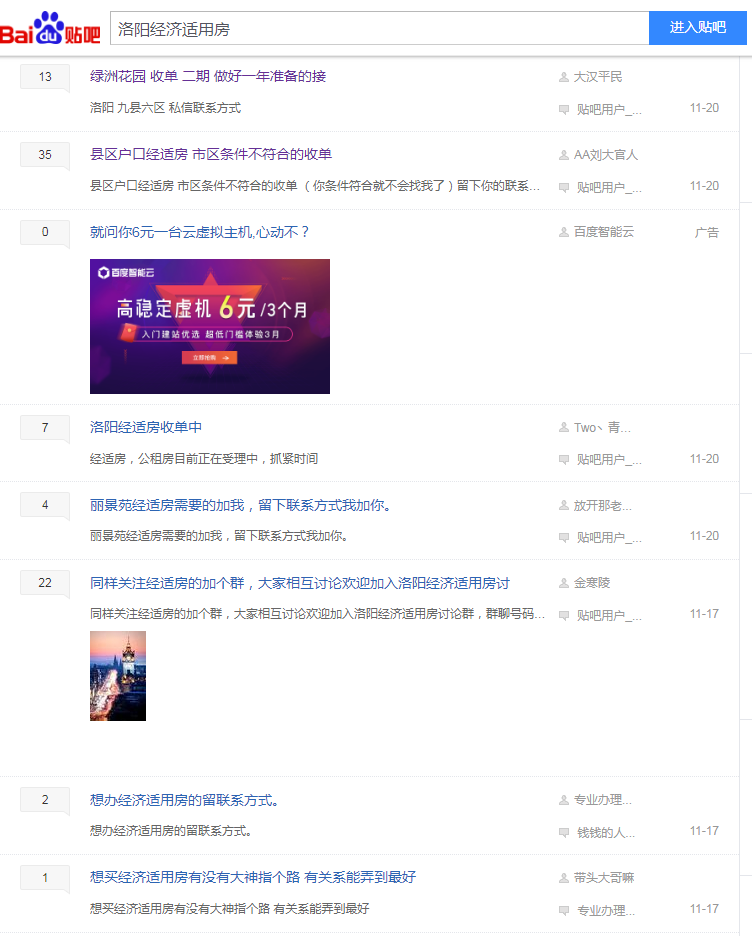
Task: Click reply bubble icon in 绿洲花园 row
Action: pyautogui.click(x=563, y=109)
